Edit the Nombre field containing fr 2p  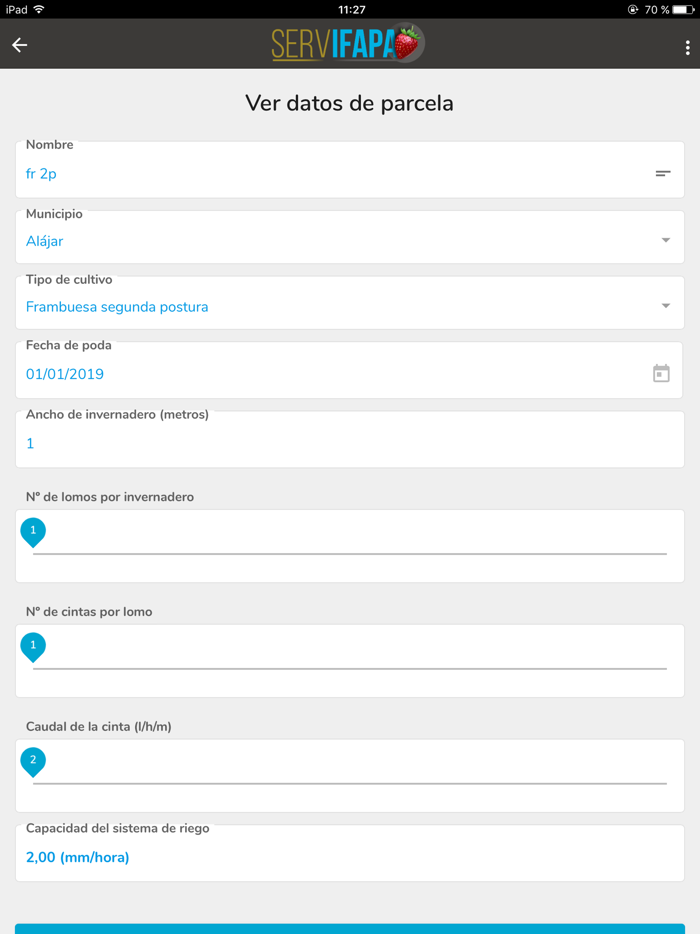tap(330, 174)
